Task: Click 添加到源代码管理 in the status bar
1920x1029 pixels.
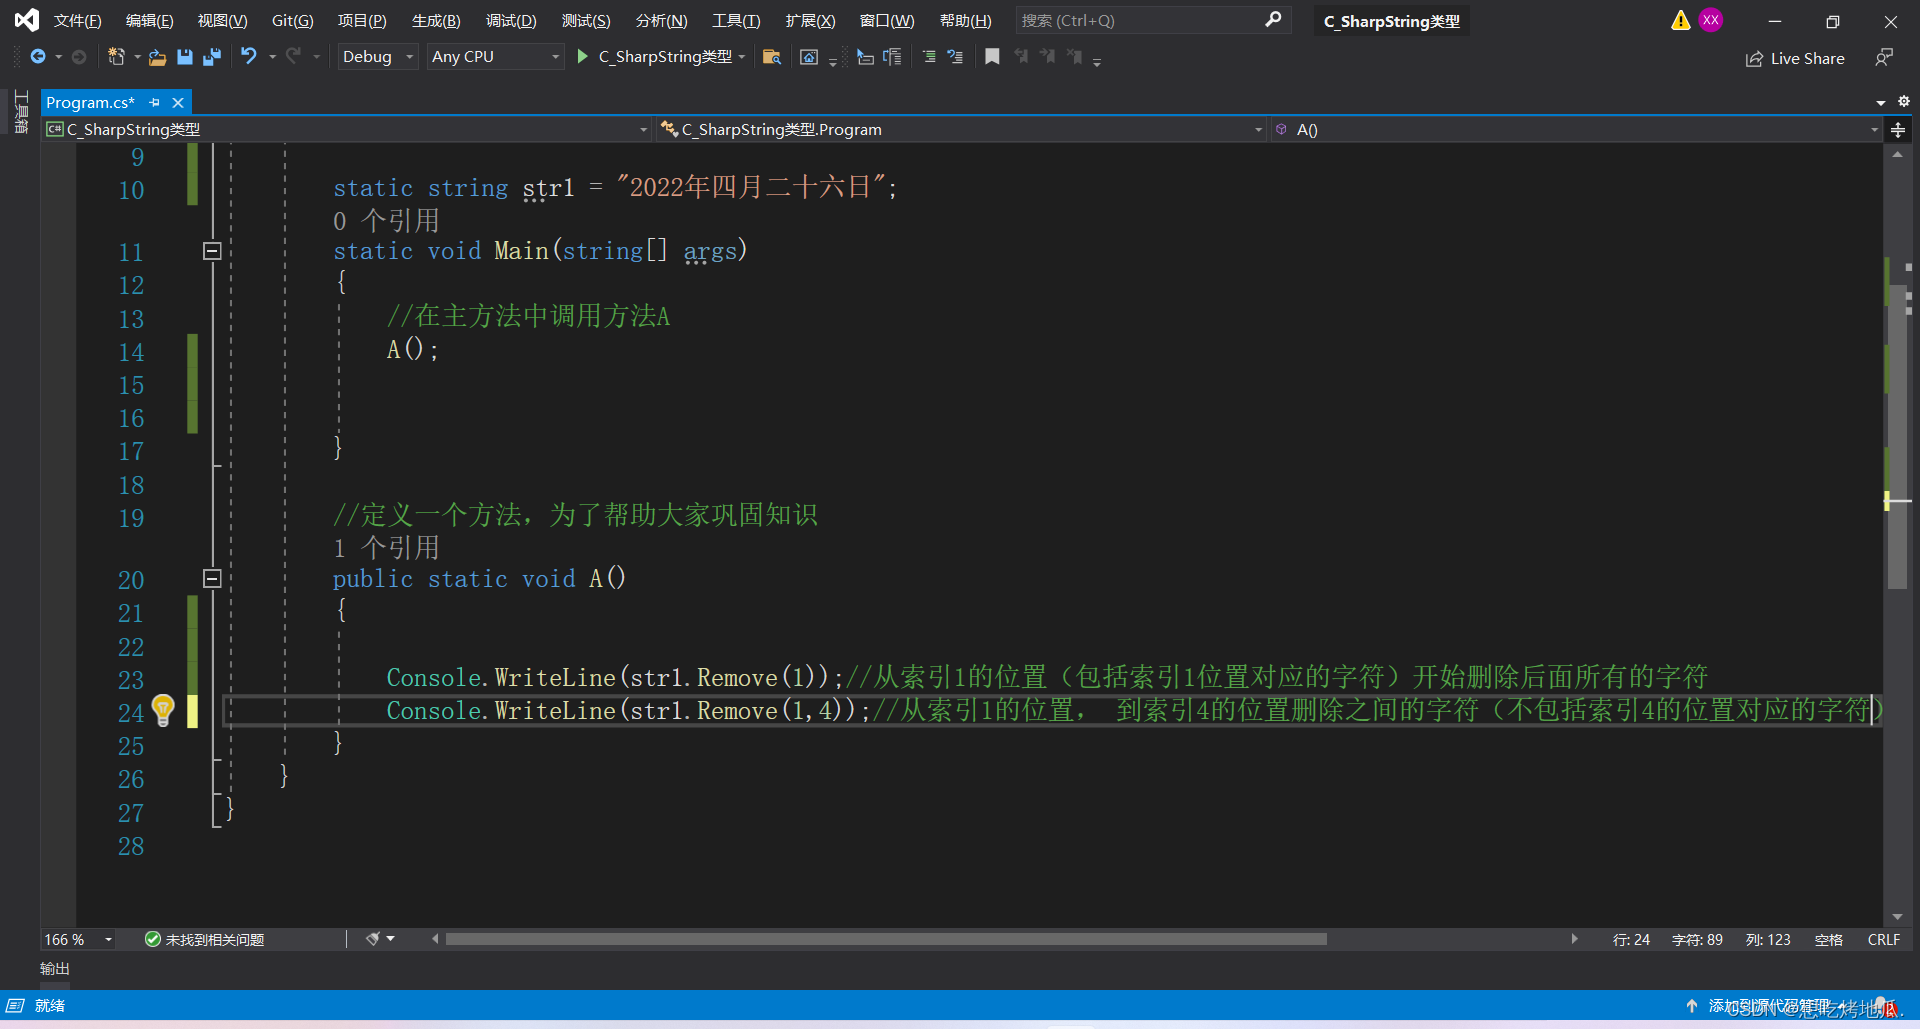Action: (1767, 1005)
